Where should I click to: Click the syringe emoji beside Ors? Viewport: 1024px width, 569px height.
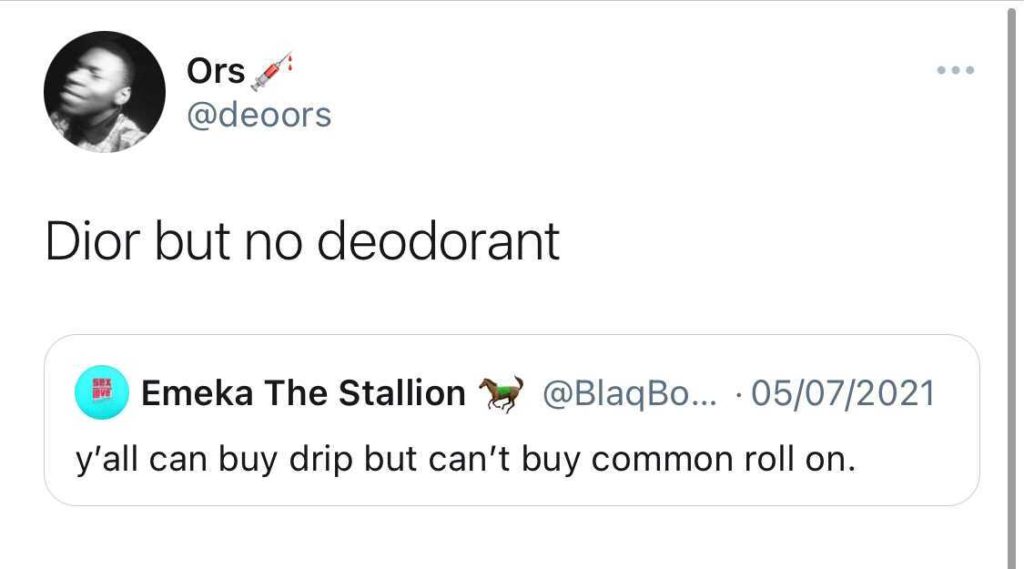[272, 71]
